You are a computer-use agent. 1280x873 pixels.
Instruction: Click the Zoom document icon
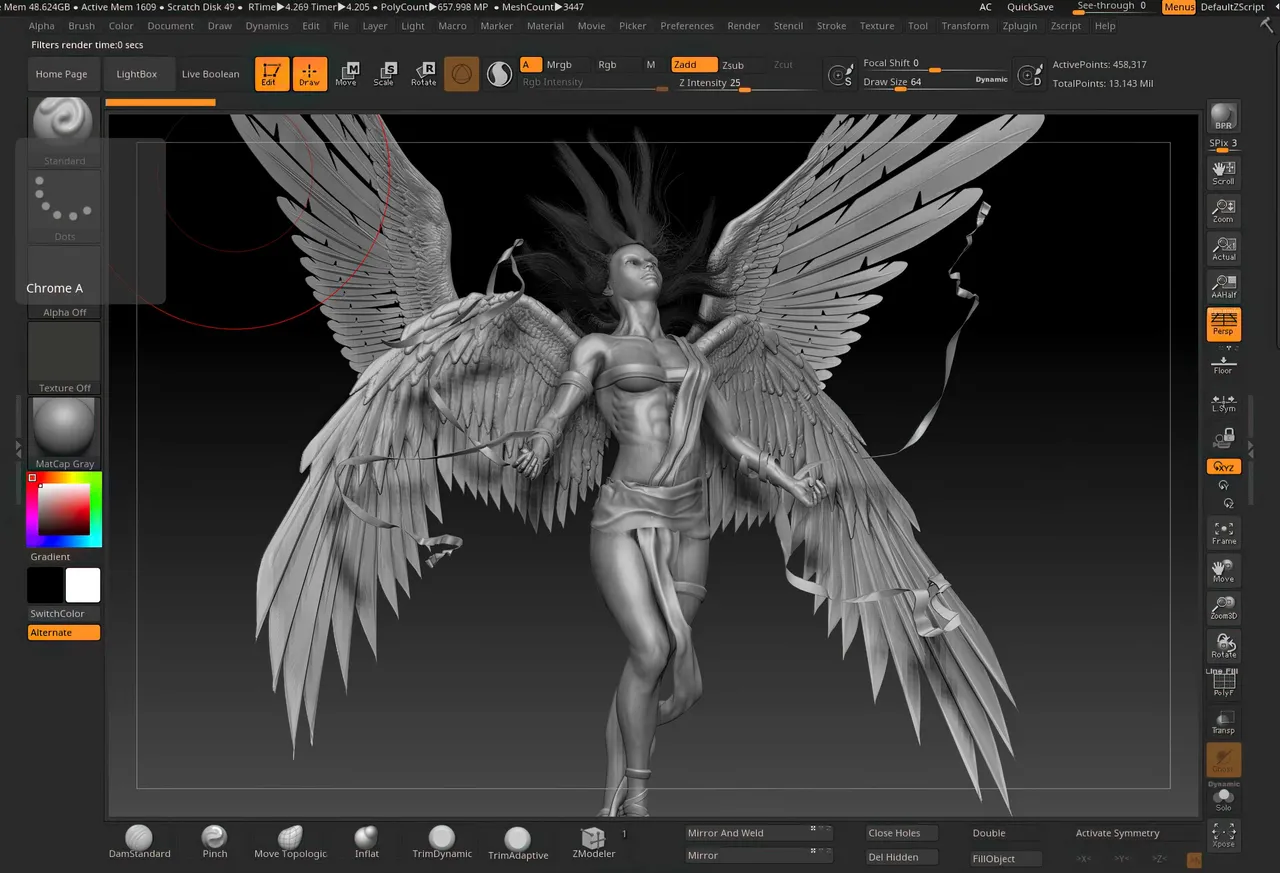(x=1223, y=210)
